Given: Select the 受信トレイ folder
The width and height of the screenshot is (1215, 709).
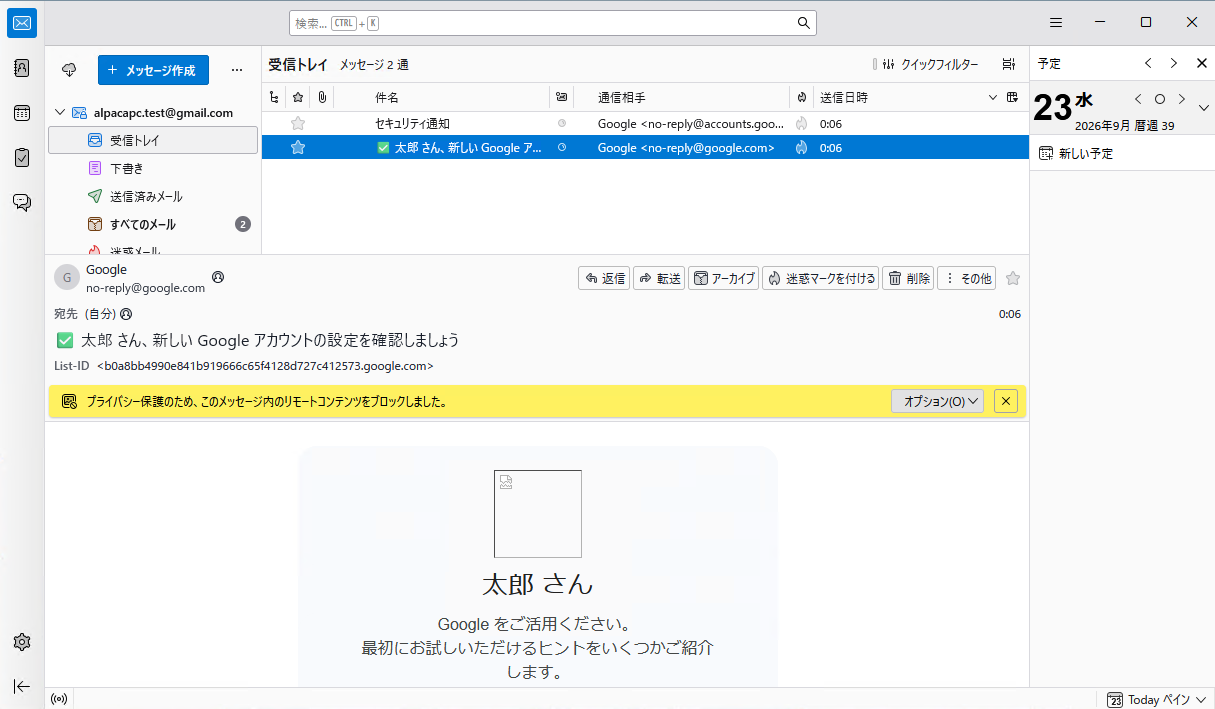Looking at the screenshot, I should tap(153, 140).
